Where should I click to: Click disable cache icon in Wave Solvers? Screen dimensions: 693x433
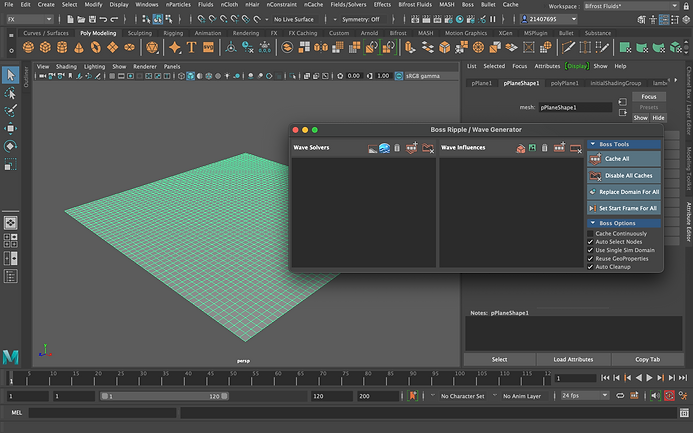(428, 148)
